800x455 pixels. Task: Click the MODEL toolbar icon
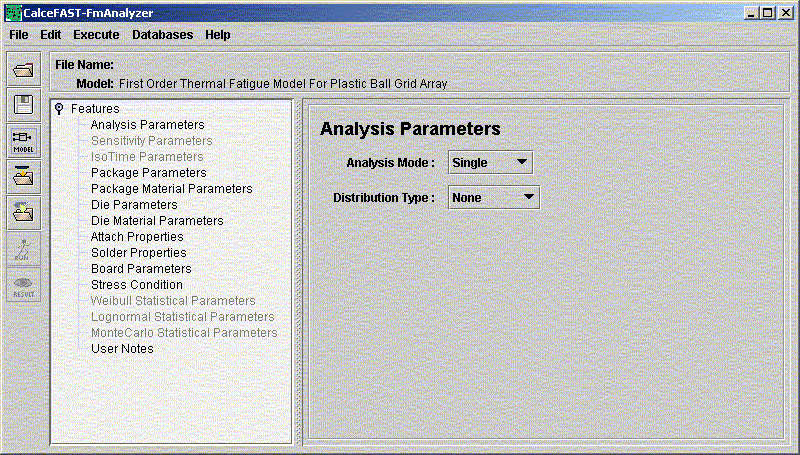pos(25,142)
